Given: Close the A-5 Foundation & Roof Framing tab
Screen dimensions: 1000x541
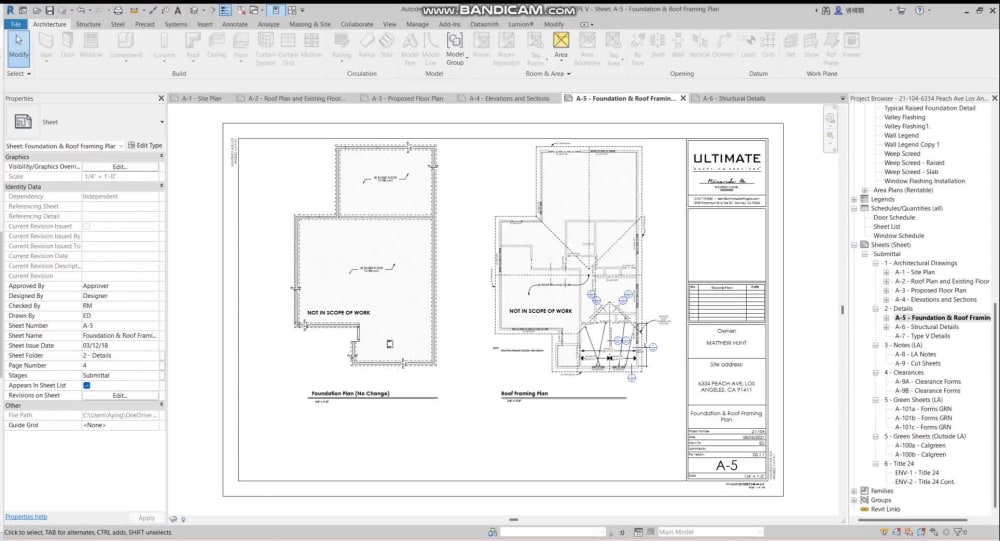Looking at the screenshot, I should click(683, 98).
